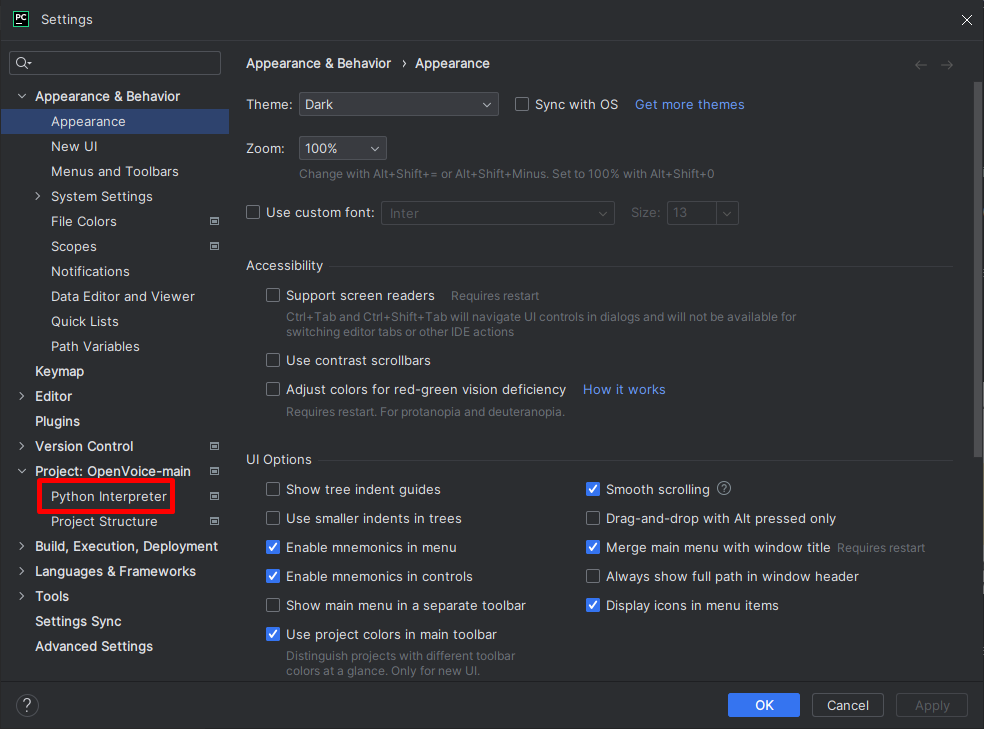Select Data Editor and Viewer page

click(123, 296)
